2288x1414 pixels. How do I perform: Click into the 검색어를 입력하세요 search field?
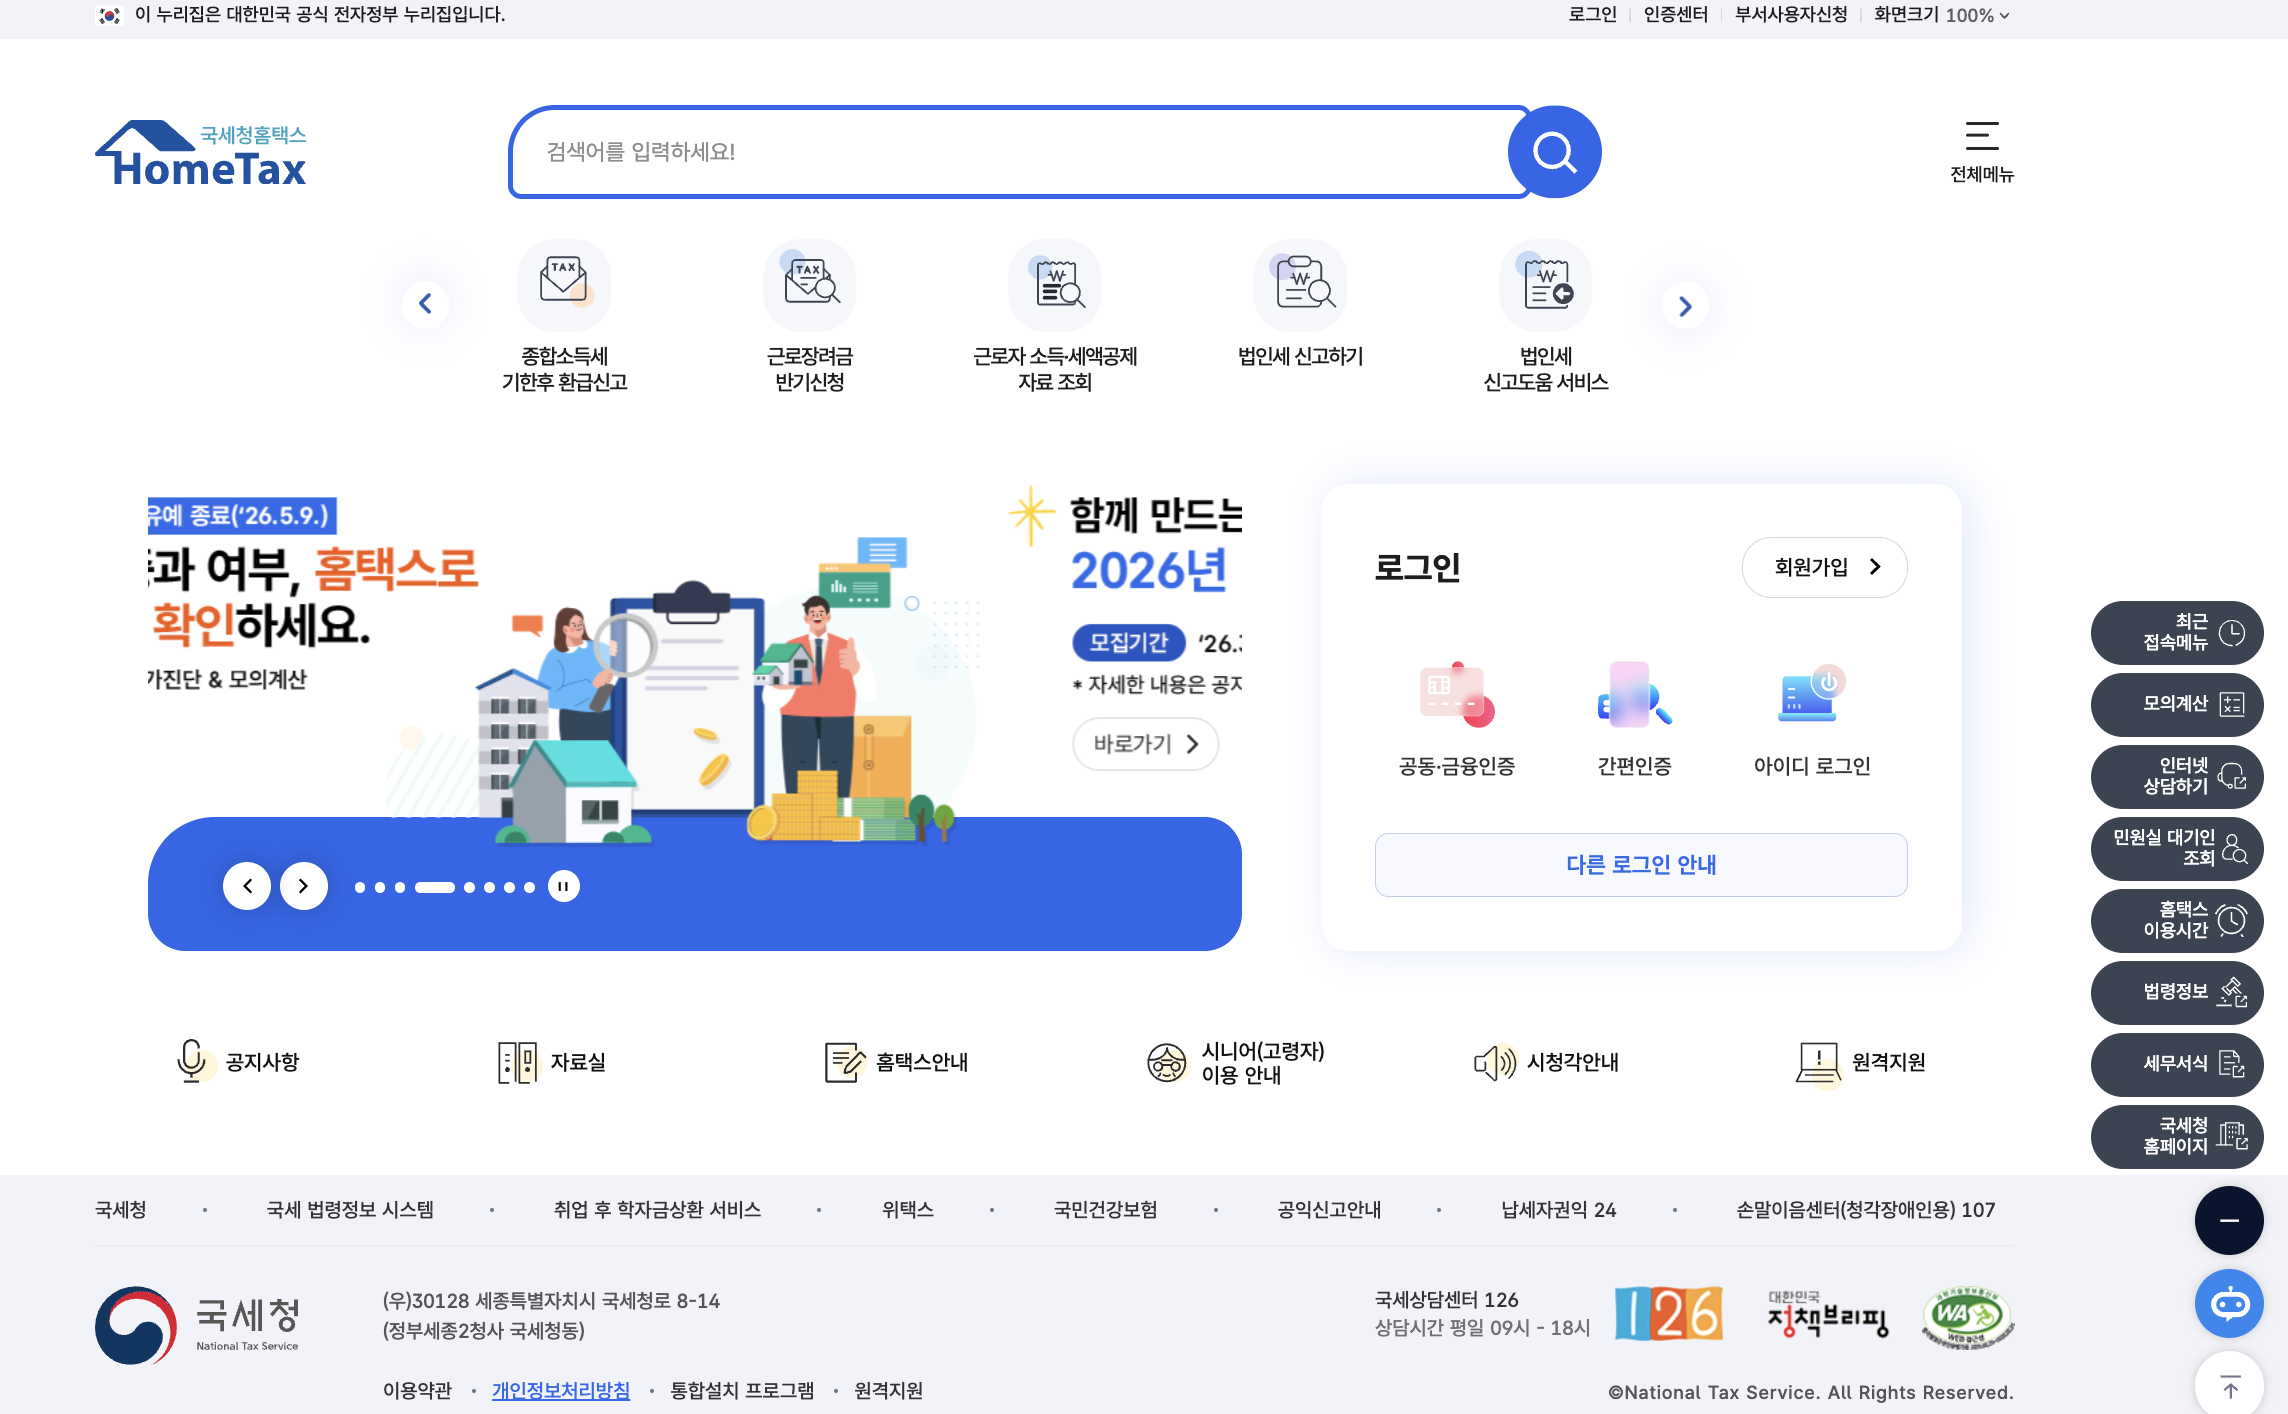click(1010, 152)
